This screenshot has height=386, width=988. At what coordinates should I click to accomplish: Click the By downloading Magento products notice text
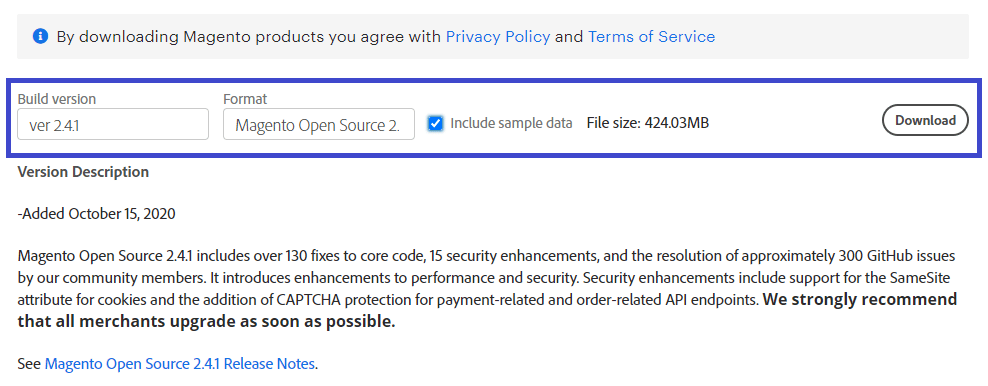pyautogui.click(x=386, y=37)
